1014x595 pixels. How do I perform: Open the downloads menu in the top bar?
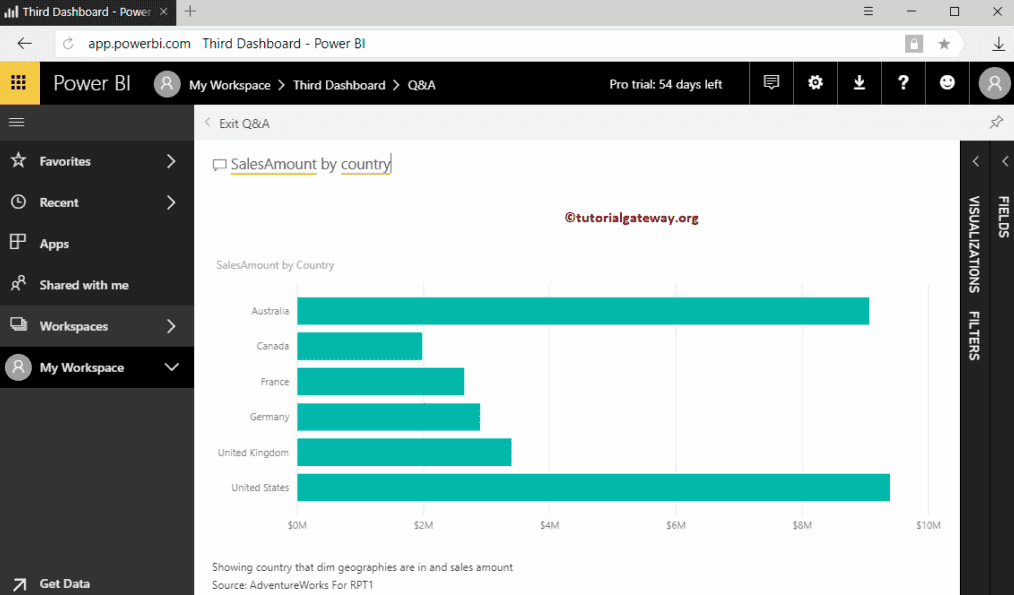tap(859, 83)
